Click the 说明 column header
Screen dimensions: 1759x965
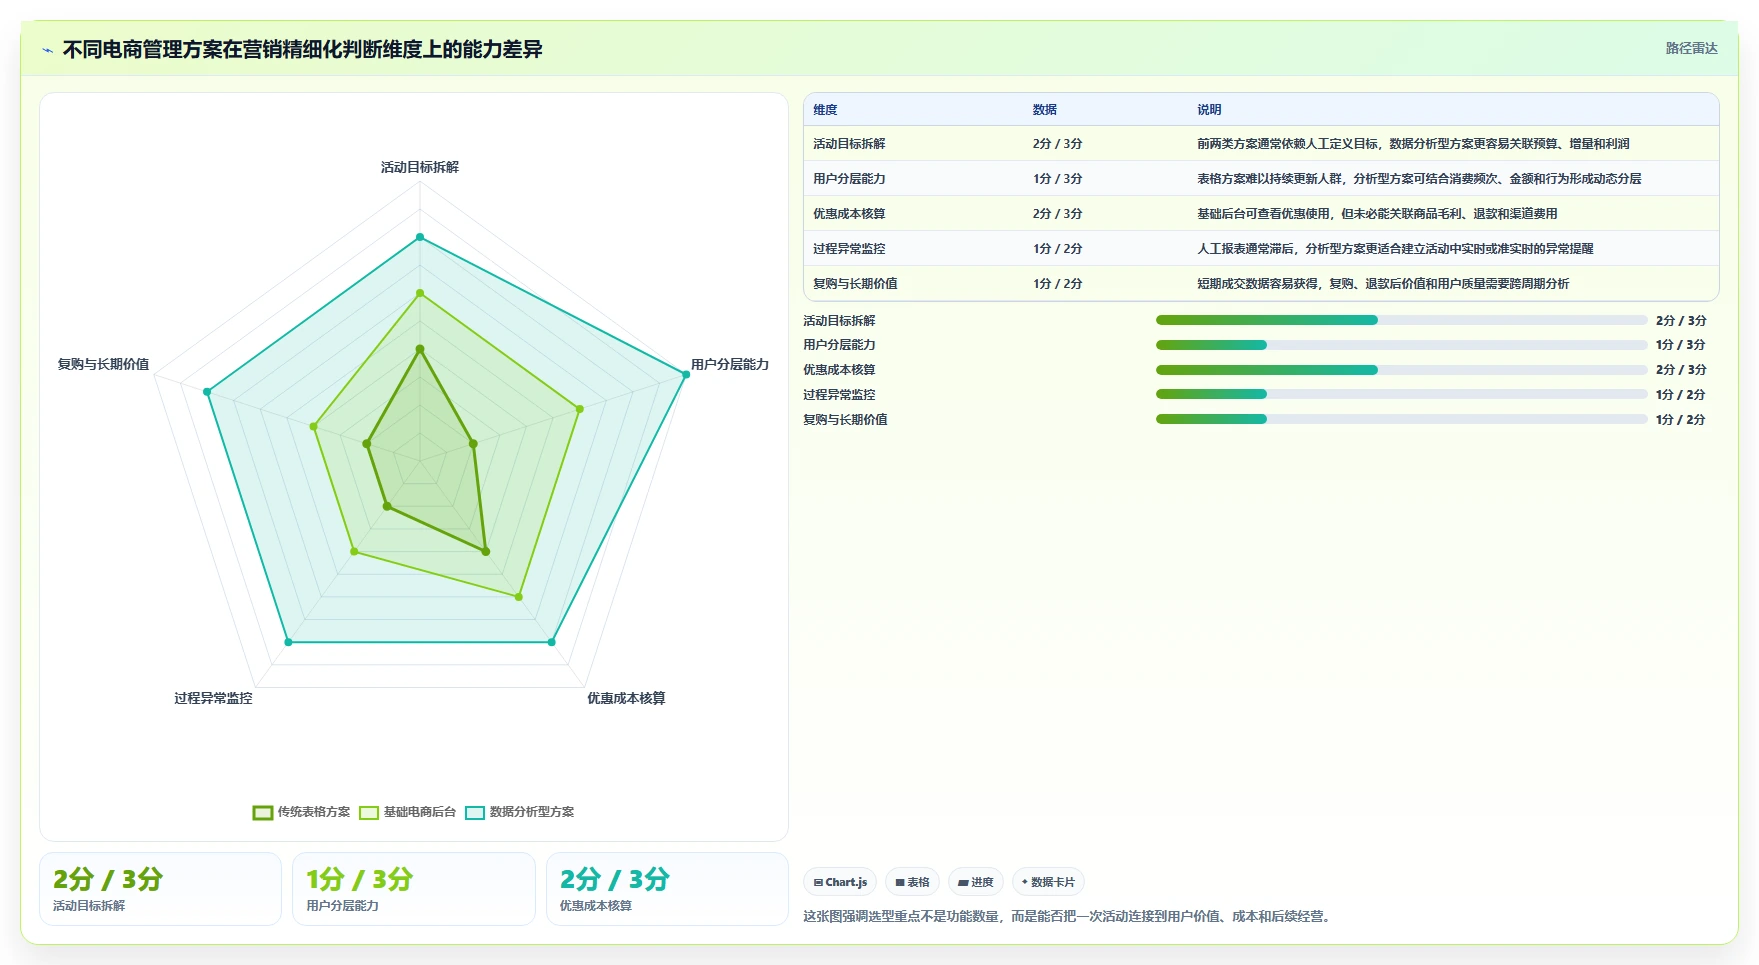coord(1209,110)
